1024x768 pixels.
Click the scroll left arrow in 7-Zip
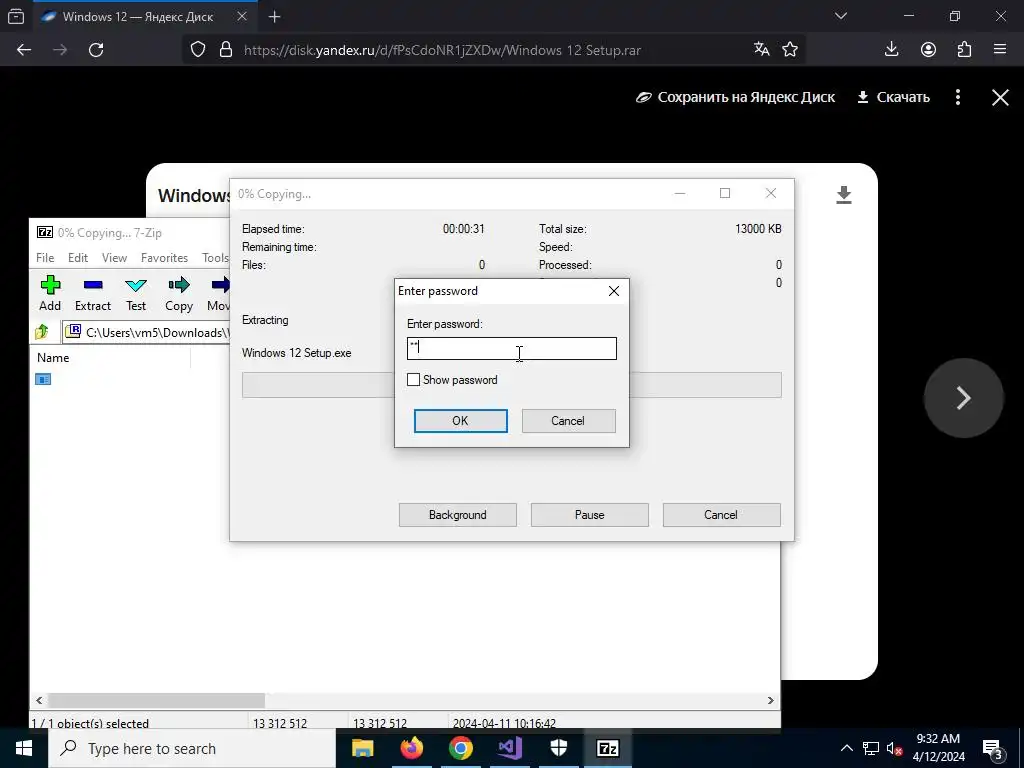39,700
